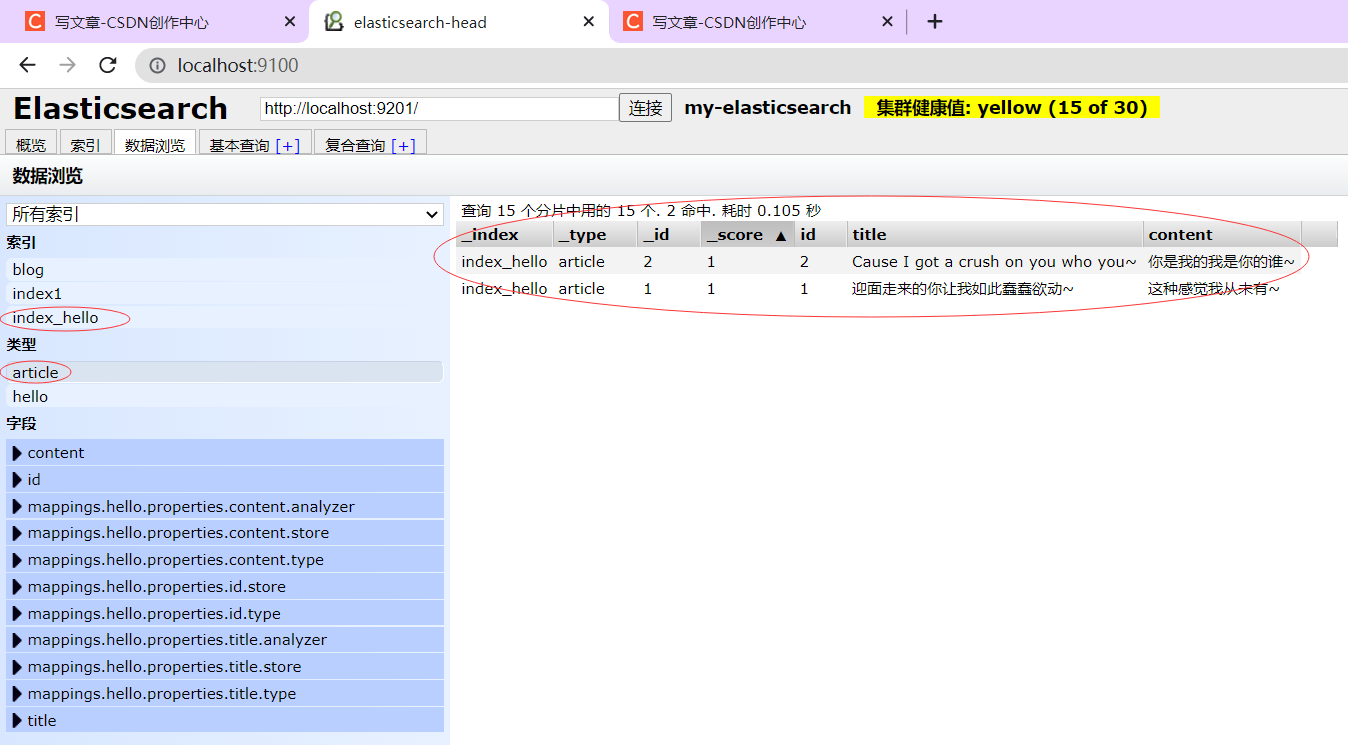Image resolution: width=1348 pixels, height=754 pixels.
Task: Open the 复合查询 tab
Action: 355,145
